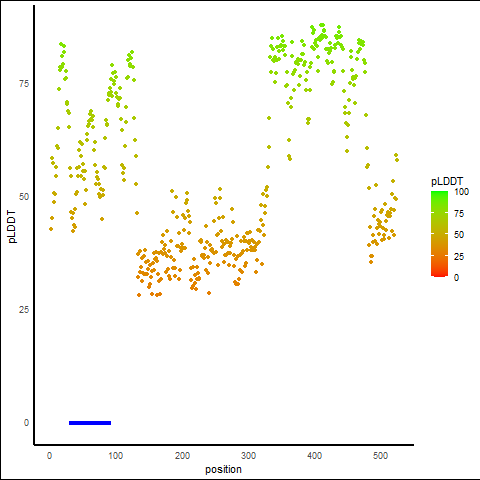Click the pLDDT legend title
This screenshot has height=480, width=480.
[447, 182]
